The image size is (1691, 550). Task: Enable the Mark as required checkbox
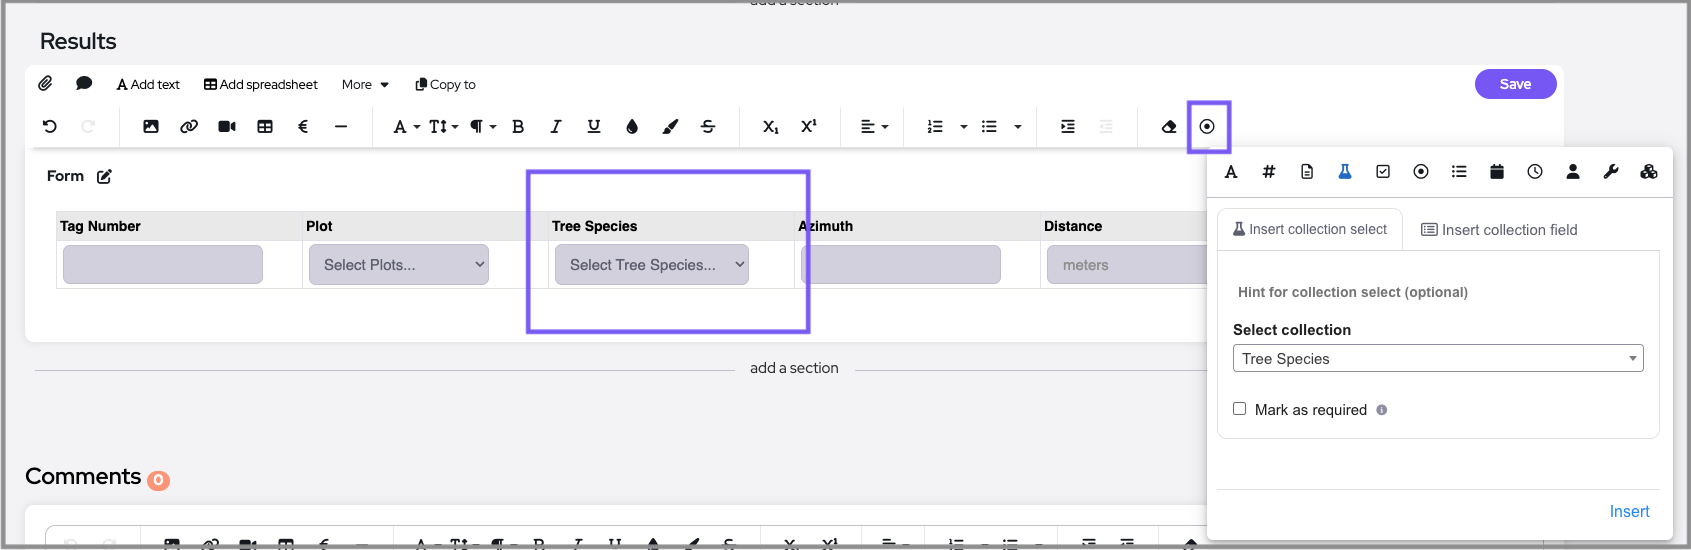pos(1240,409)
